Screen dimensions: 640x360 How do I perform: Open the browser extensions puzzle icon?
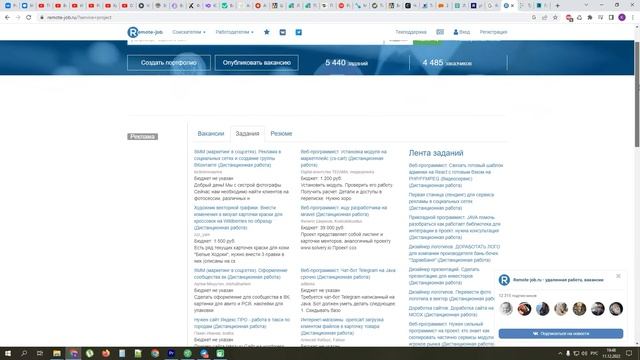[x=590, y=18]
